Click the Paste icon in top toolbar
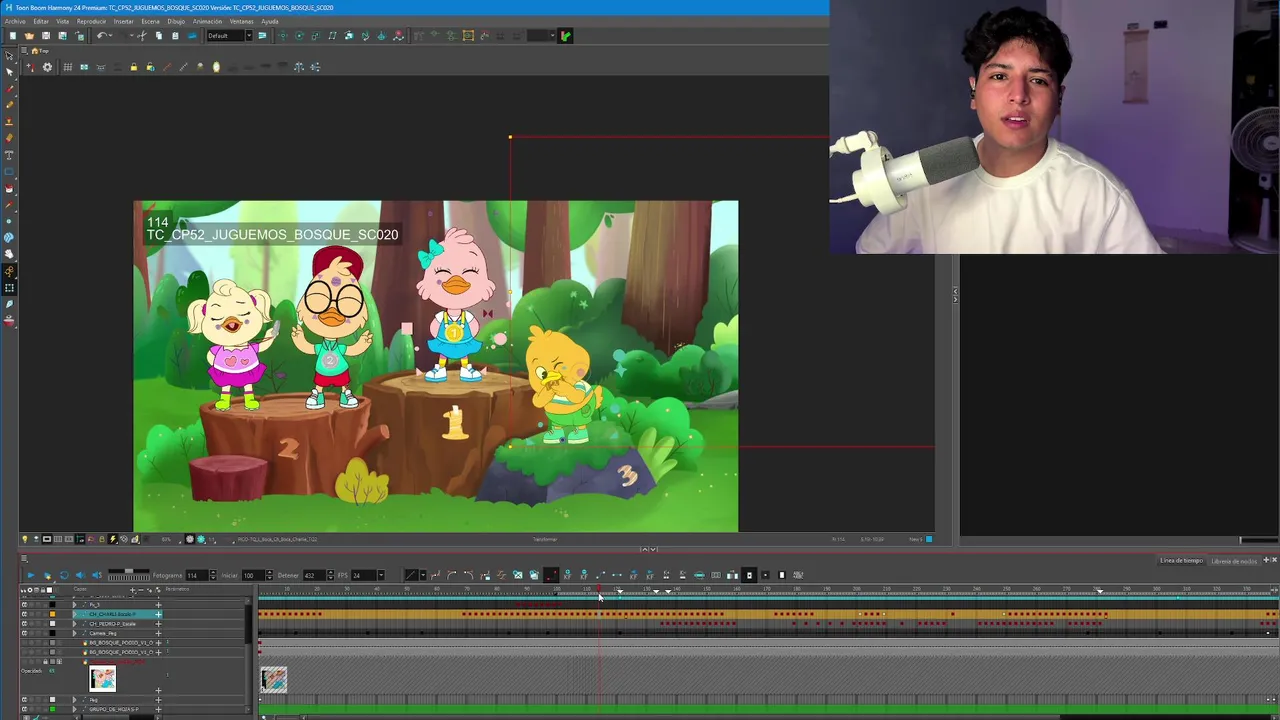Viewport: 1280px width, 720px height. [x=175, y=36]
